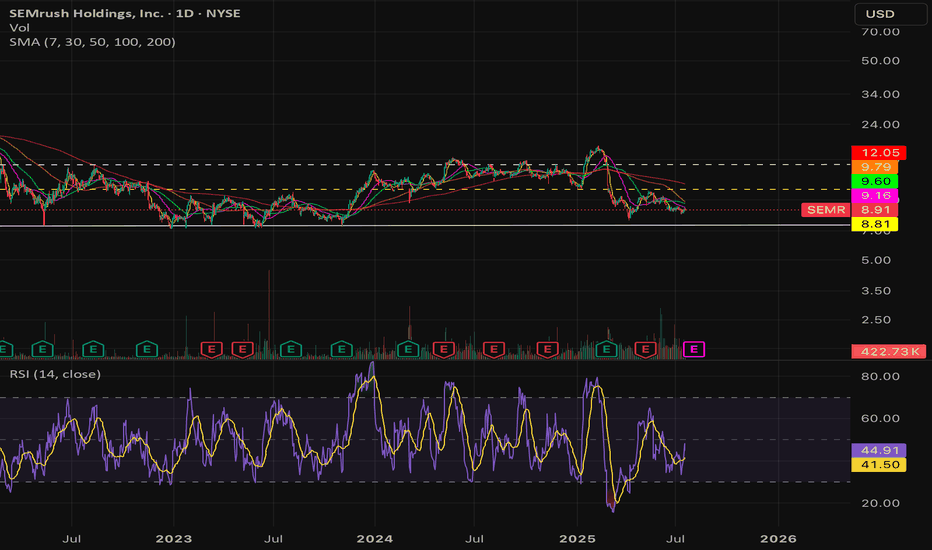Click the purple 44.91 RSI value label
Image resolution: width=932 pixels, height=550 pixels.
tap(879, 450)
